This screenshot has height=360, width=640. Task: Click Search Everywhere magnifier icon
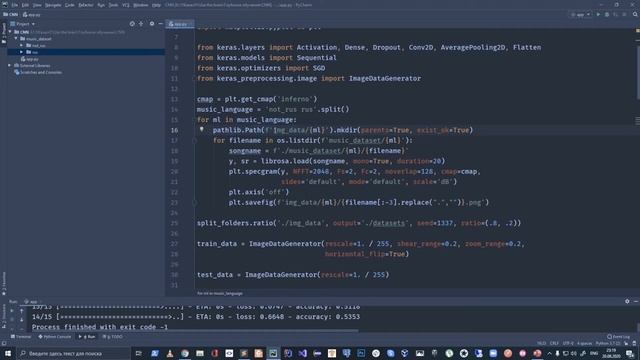pyautogui.click(x=635, y=15)
